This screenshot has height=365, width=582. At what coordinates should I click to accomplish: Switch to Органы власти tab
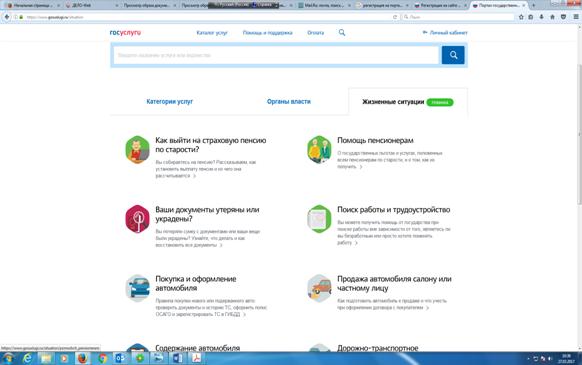click(289, 101)
